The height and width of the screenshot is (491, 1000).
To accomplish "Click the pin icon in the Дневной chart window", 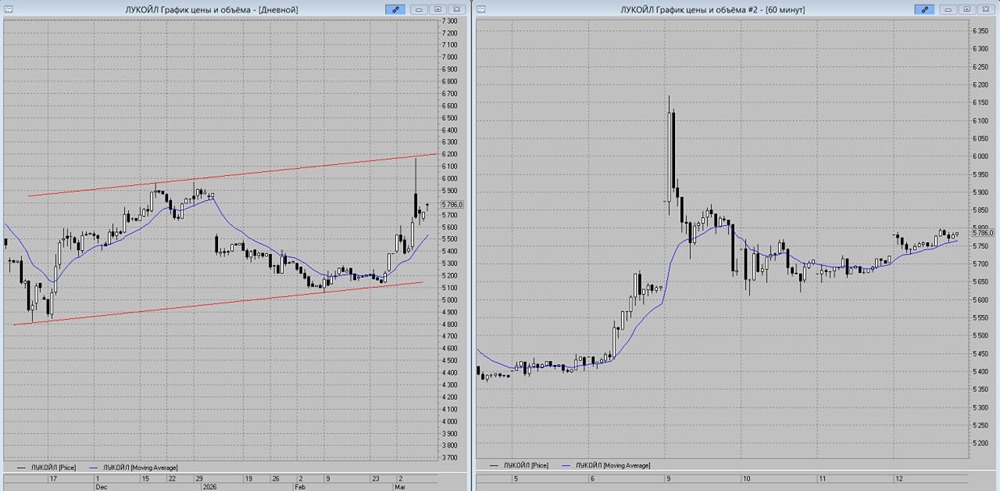I will pos(394,10).
